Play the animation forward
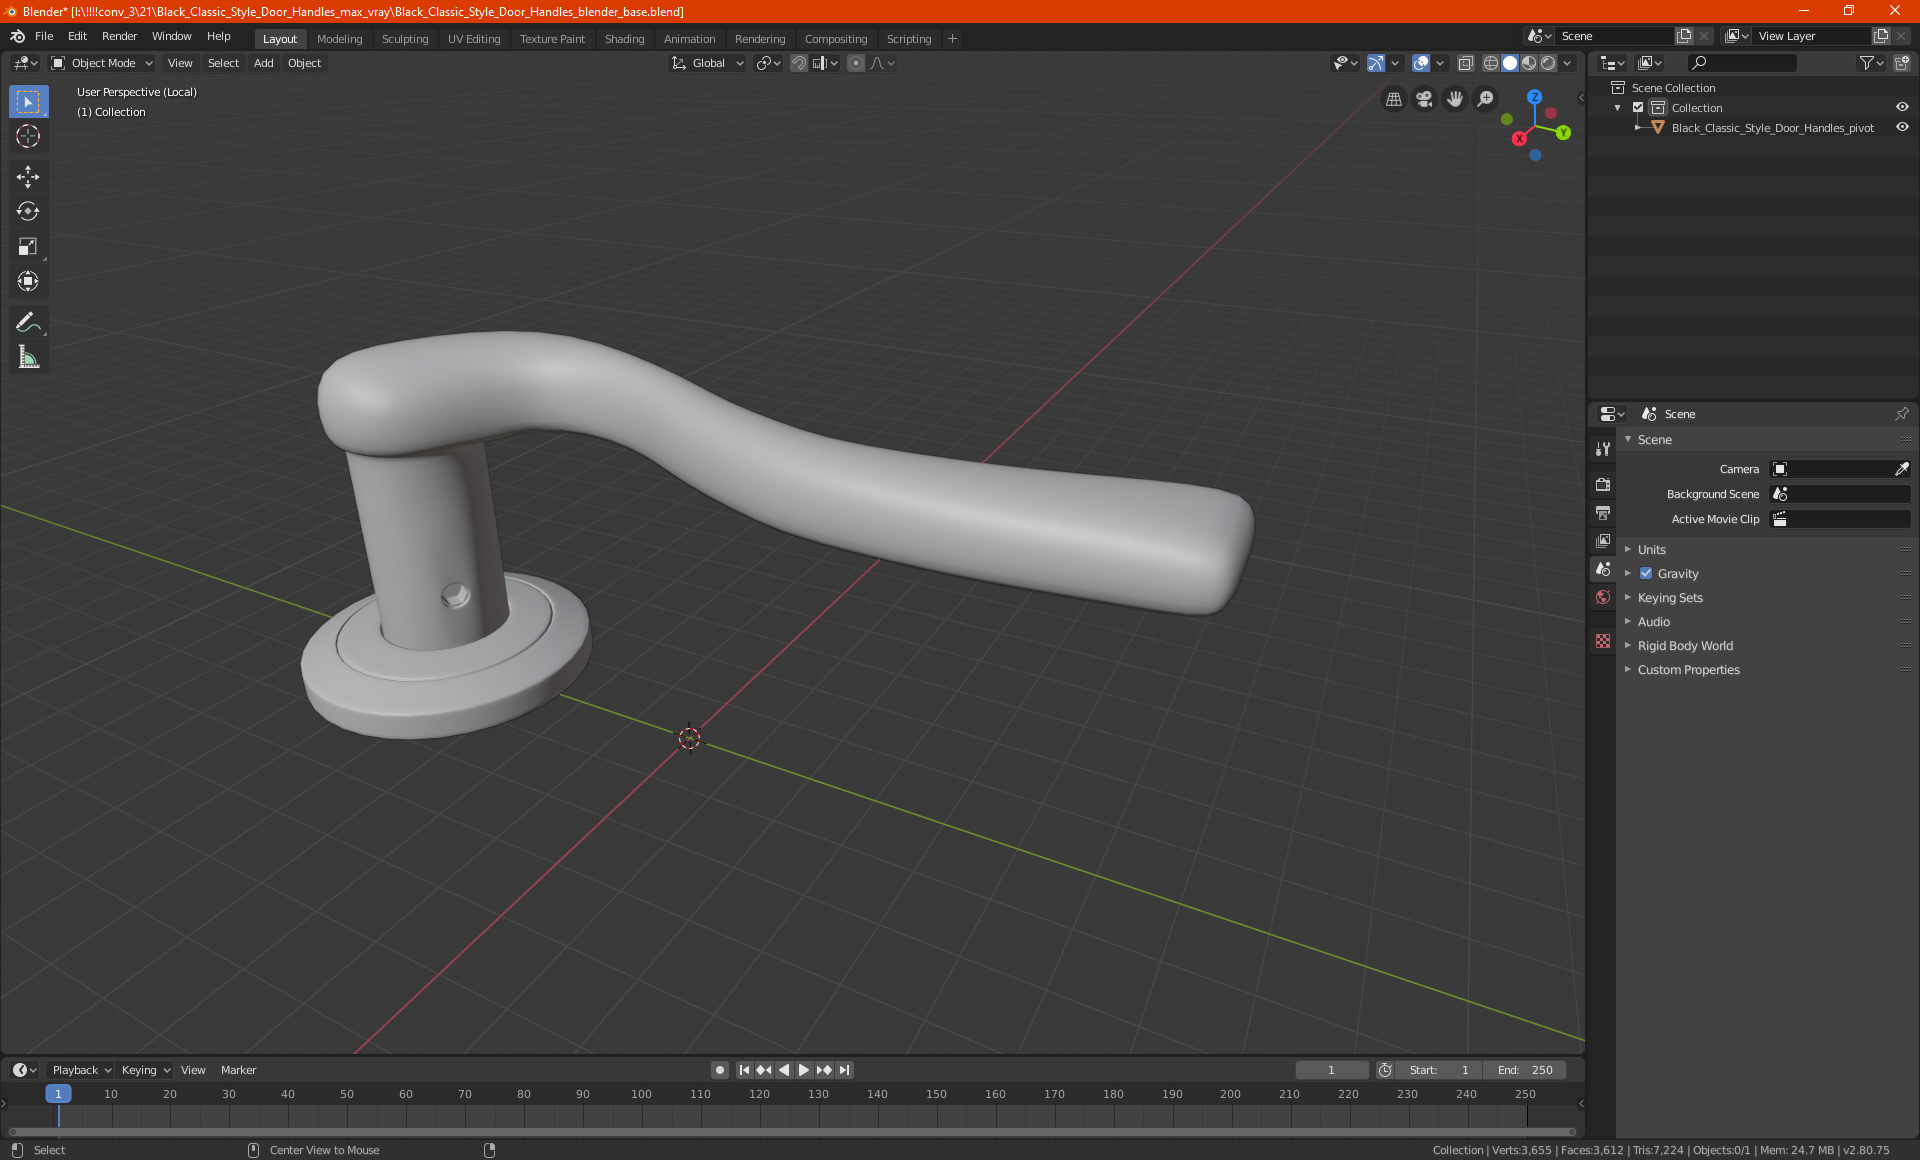 coord(804,1070)
